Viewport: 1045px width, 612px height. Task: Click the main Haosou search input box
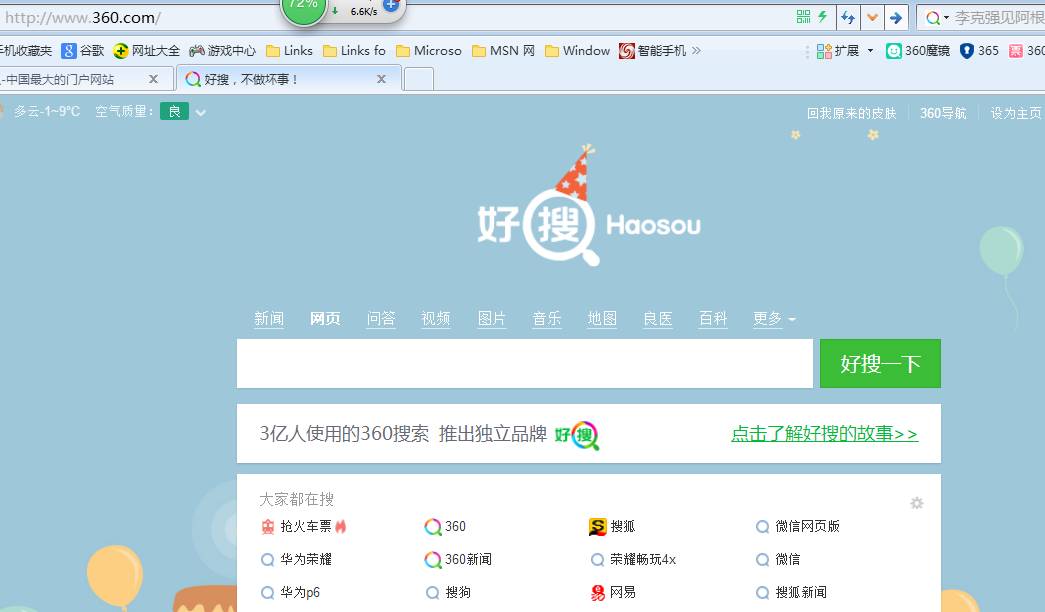524,363
